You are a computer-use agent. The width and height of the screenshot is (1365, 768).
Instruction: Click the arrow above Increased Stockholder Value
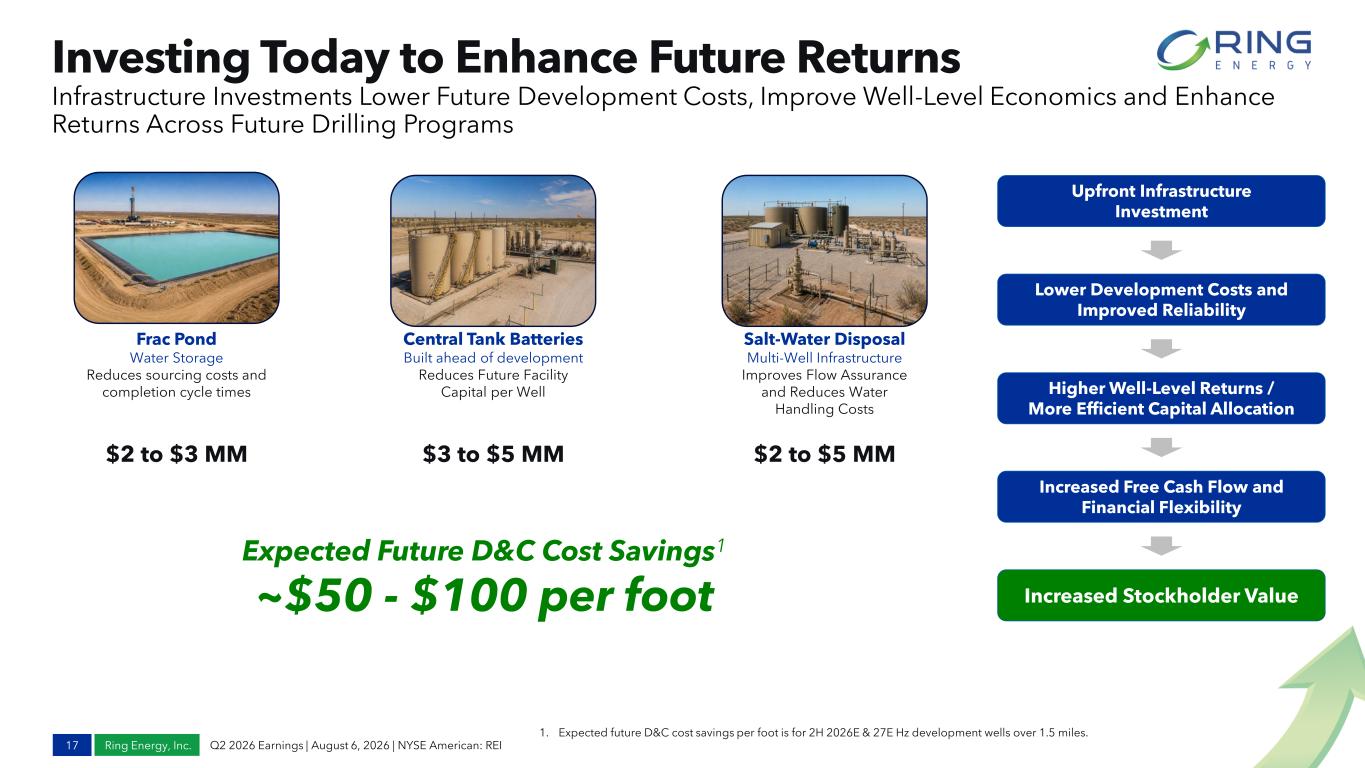tap(1161, 546)
